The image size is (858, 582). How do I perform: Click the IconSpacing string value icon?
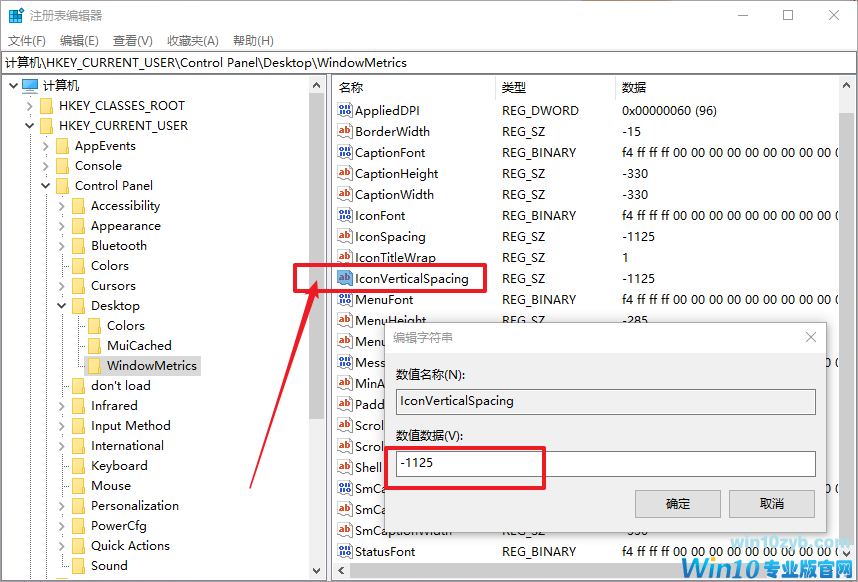(x=344, y=236)
